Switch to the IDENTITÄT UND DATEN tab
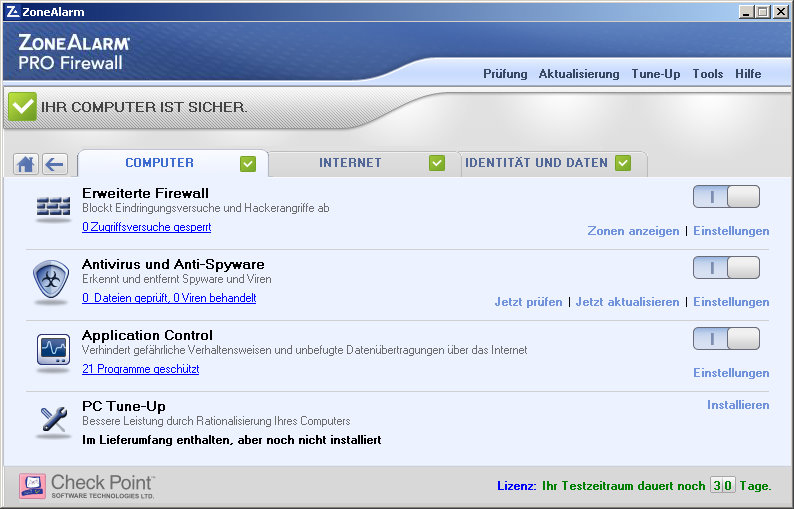The height and width of the screenshot is (509, 794). click(554, 163)
